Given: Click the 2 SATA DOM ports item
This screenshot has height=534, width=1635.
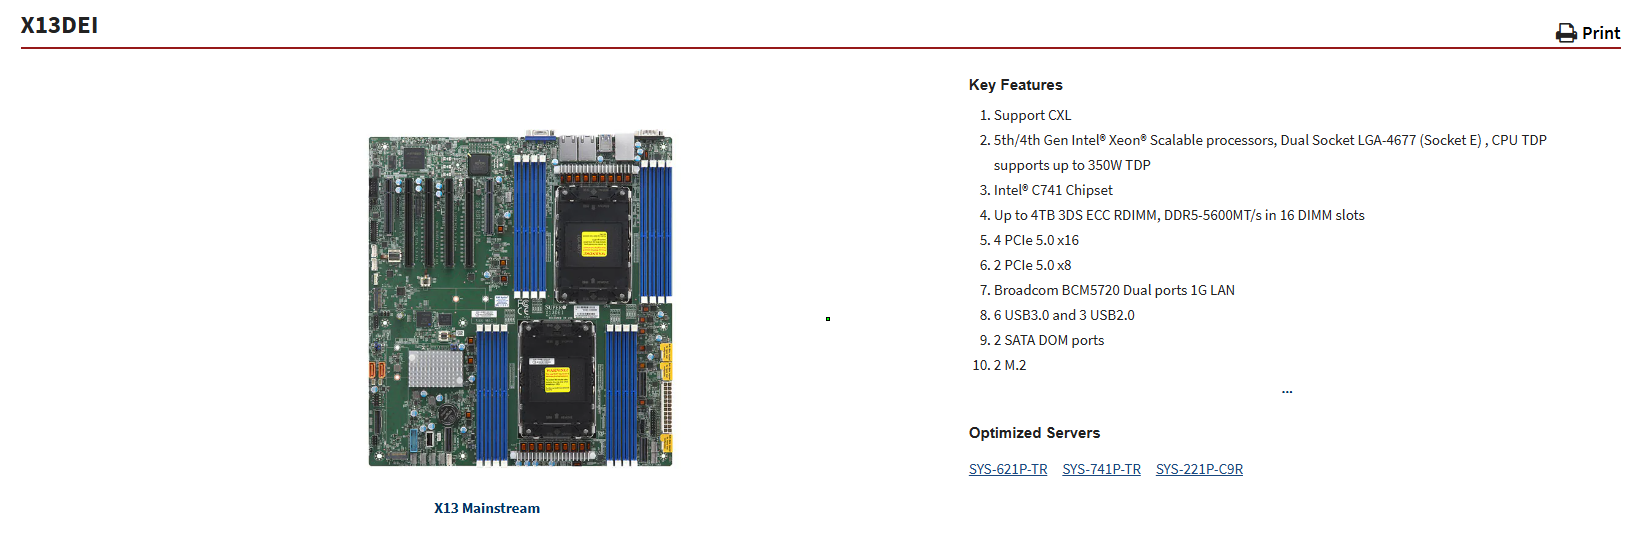Looking at the screenshot, I should [1048, 340].
